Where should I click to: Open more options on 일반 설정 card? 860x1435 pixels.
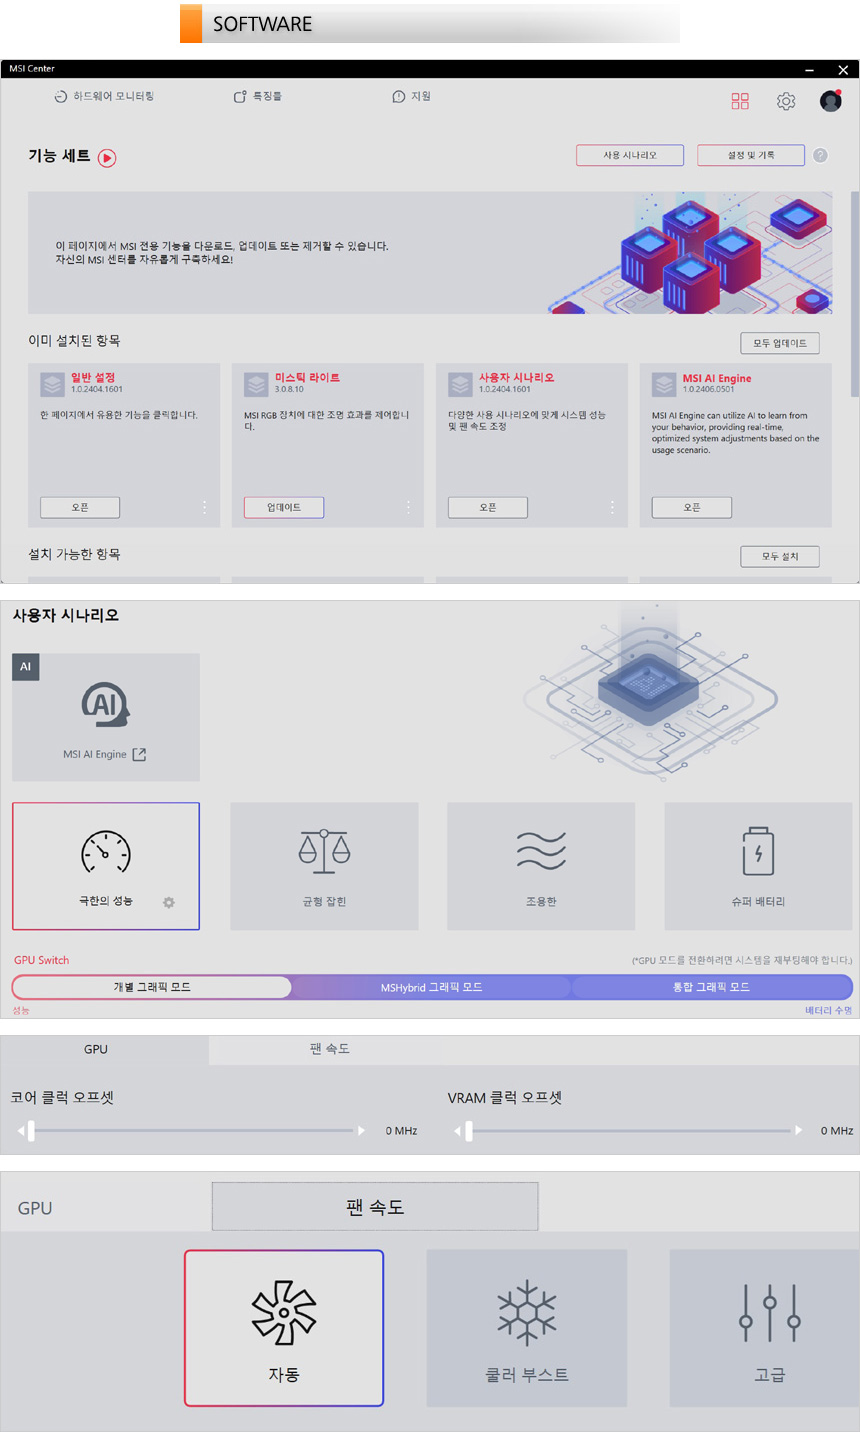coord(204,507)
